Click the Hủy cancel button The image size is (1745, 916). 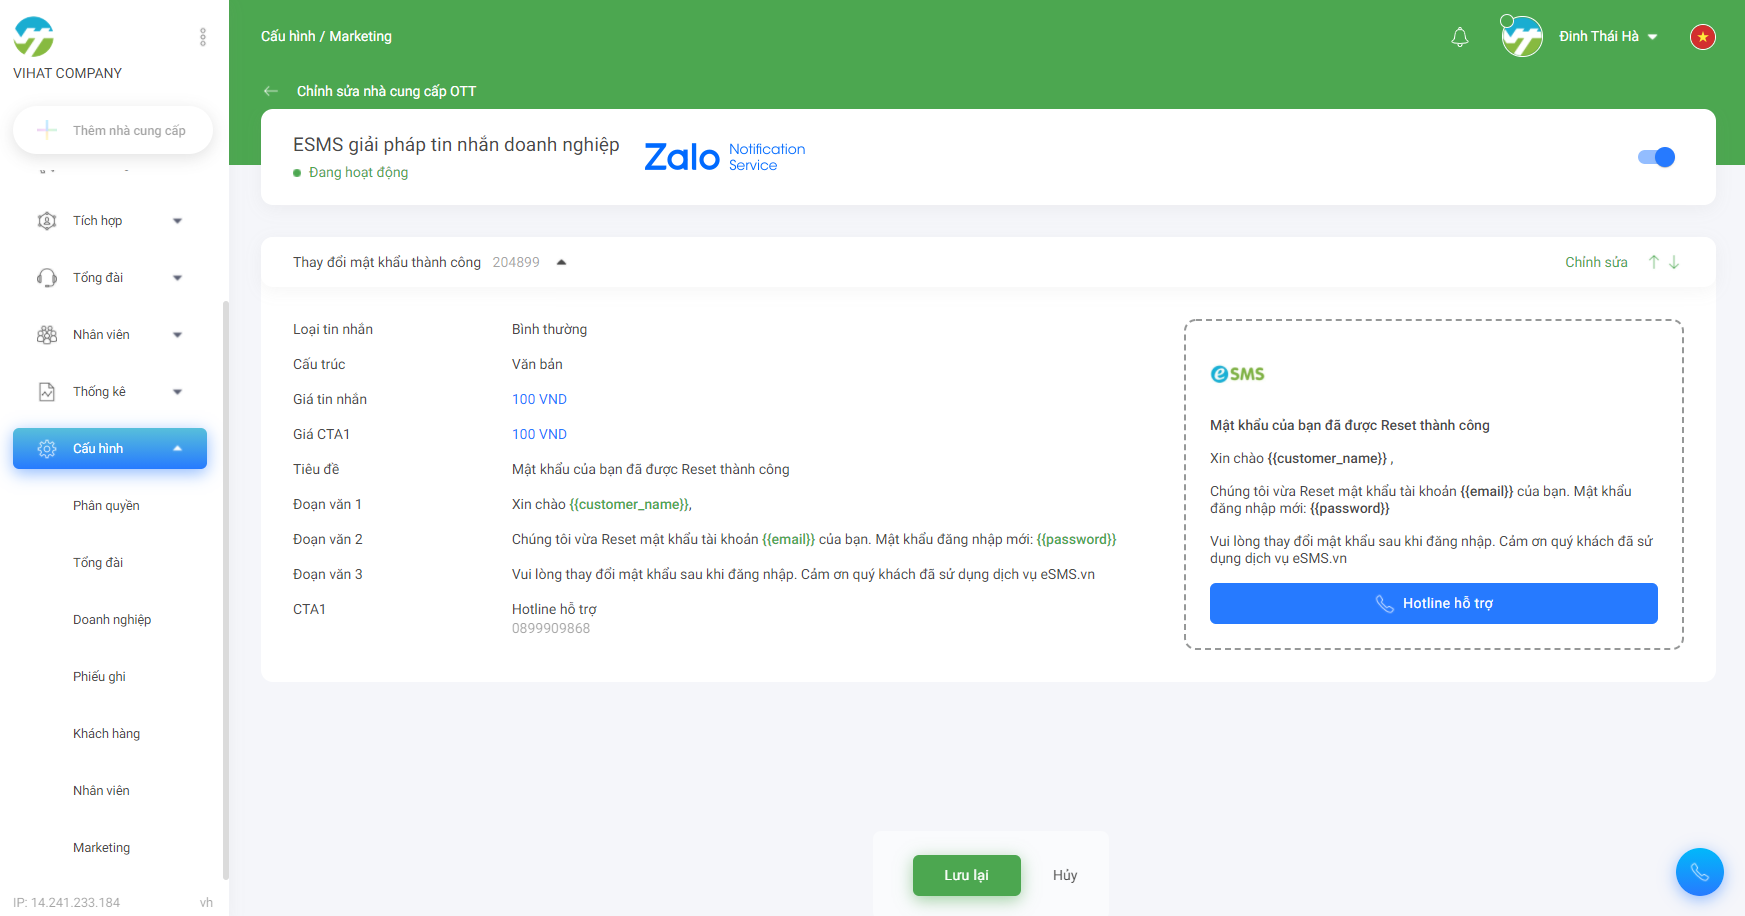click(1065, 875)
